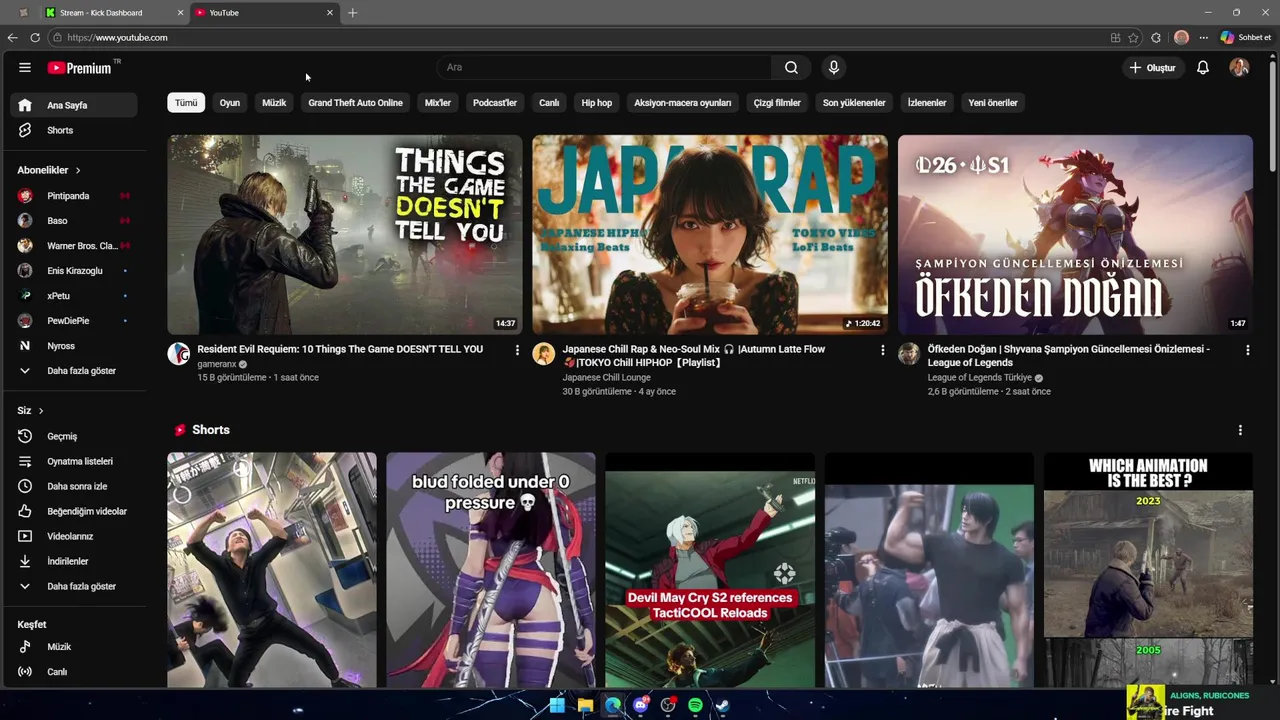Click the League of Legends Türkiye channel avatar
This screenshot has width=1280, height=720.
[909, 354]
